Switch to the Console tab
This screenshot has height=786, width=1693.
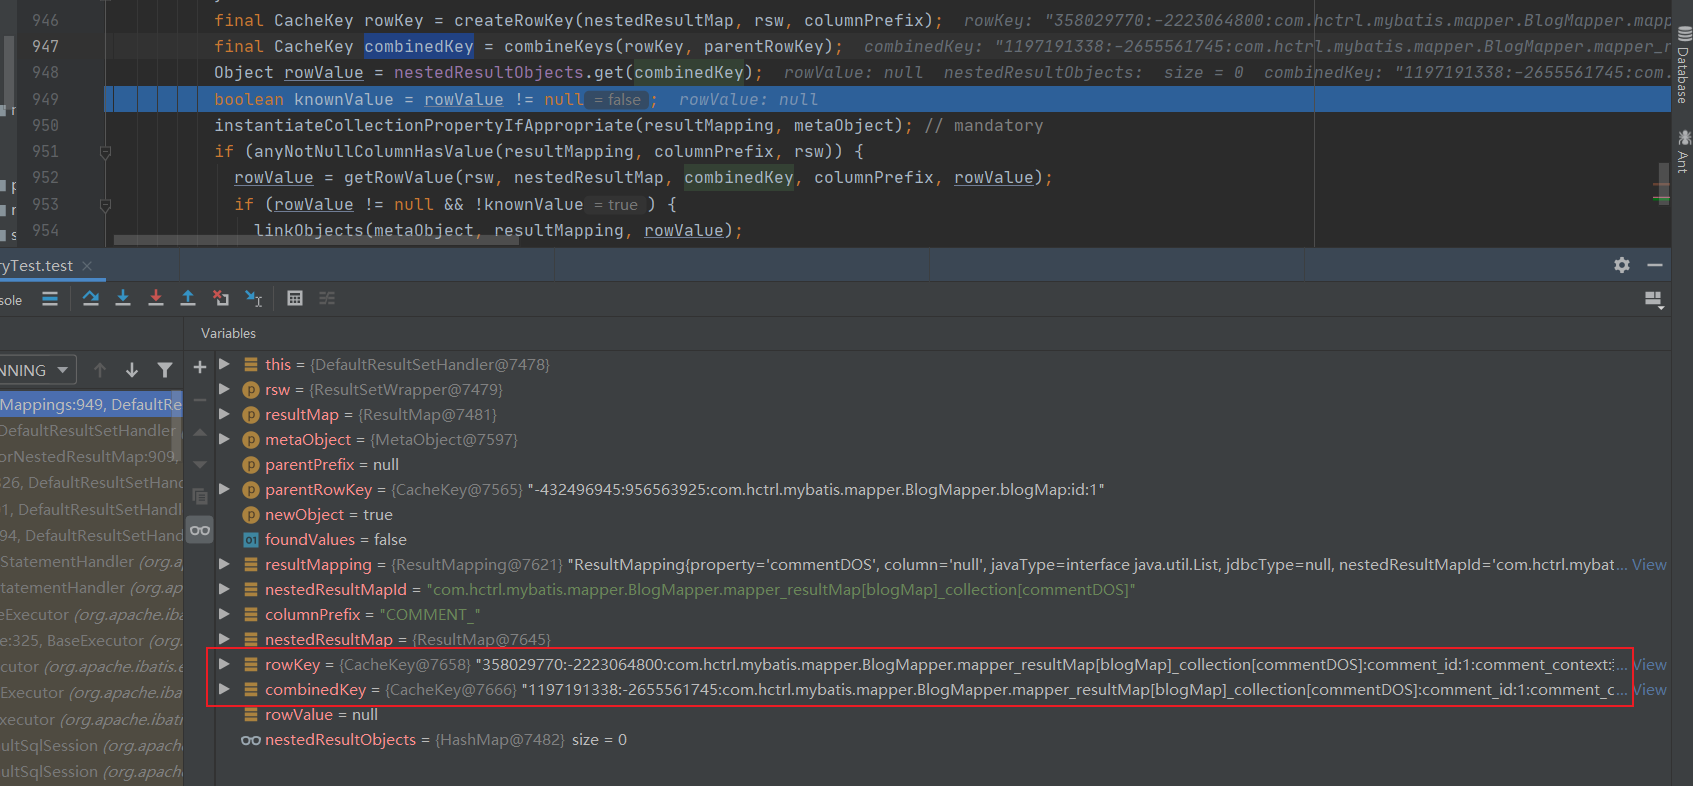[11, 300]
